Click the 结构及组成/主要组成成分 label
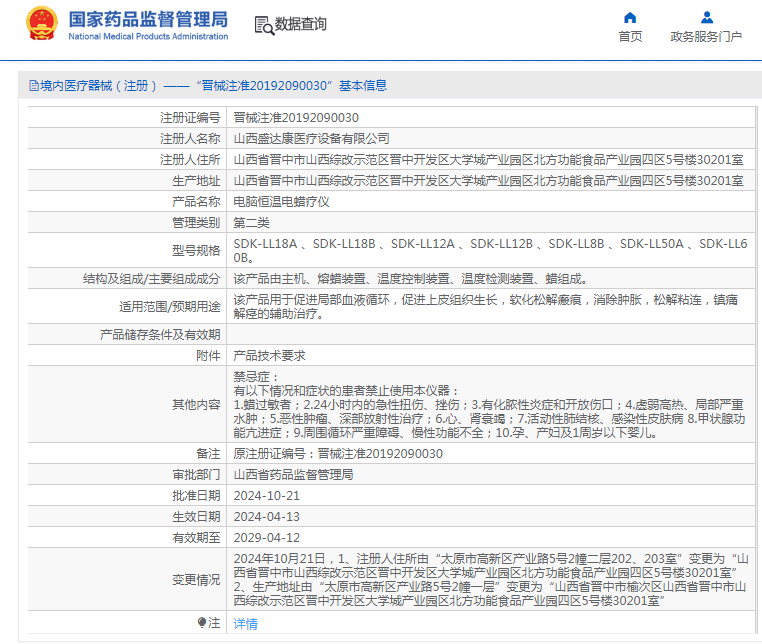The image size is (762, 644). click(151, 279)
